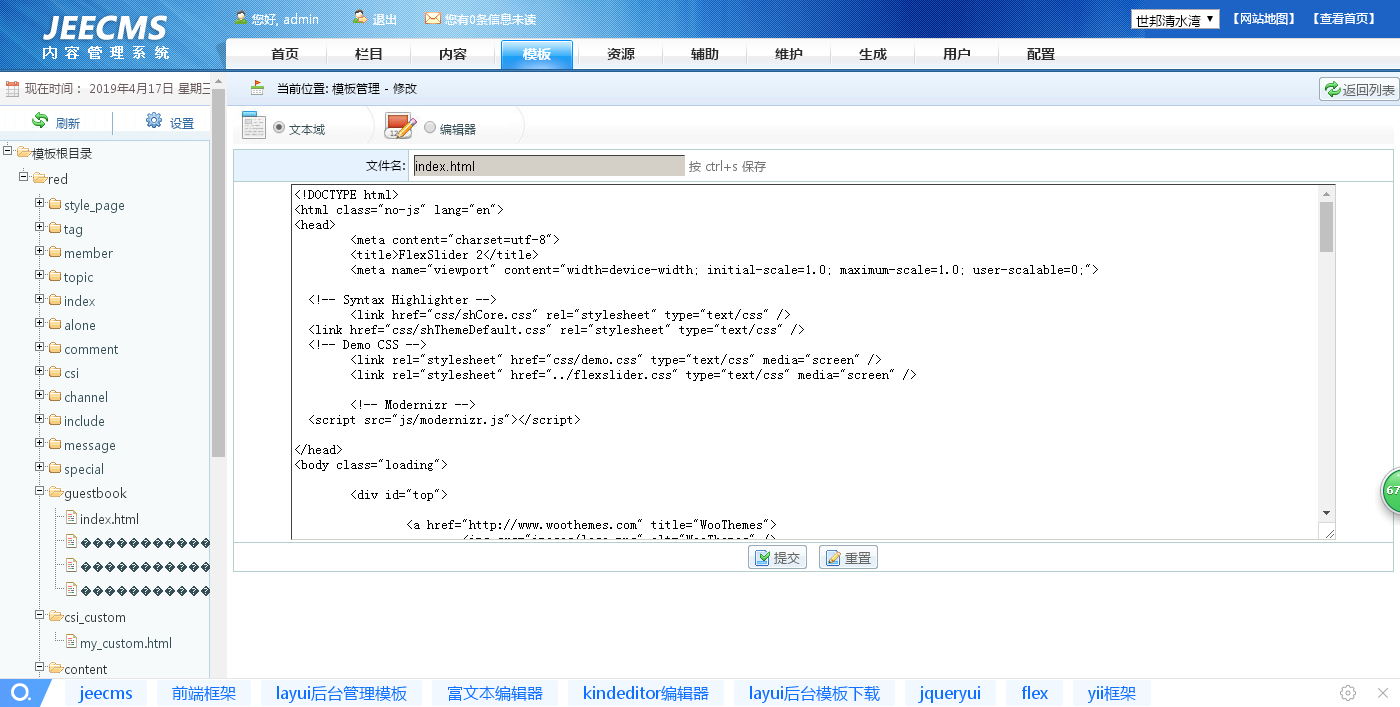Click the code editor vertical scrollbar thumb
The image size is (1400, 707).
tap(1326, 227)
